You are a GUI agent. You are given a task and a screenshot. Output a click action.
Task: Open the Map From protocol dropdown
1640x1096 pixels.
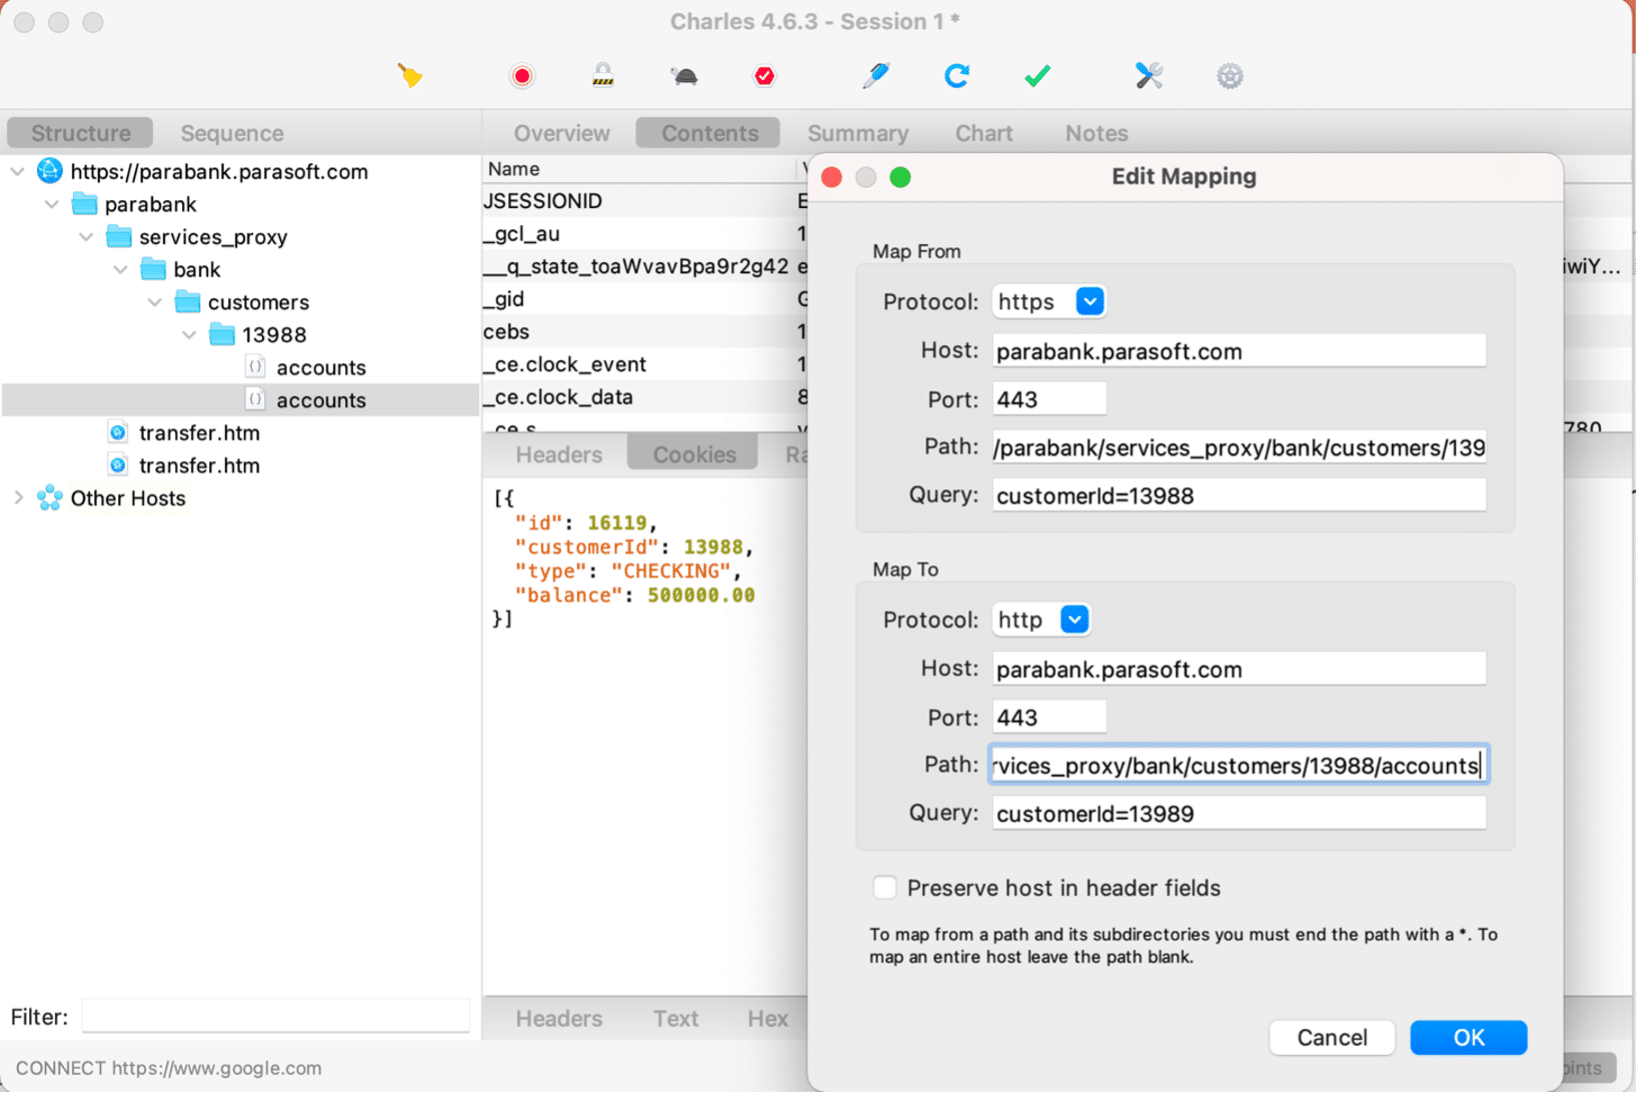click(1089, 301)
